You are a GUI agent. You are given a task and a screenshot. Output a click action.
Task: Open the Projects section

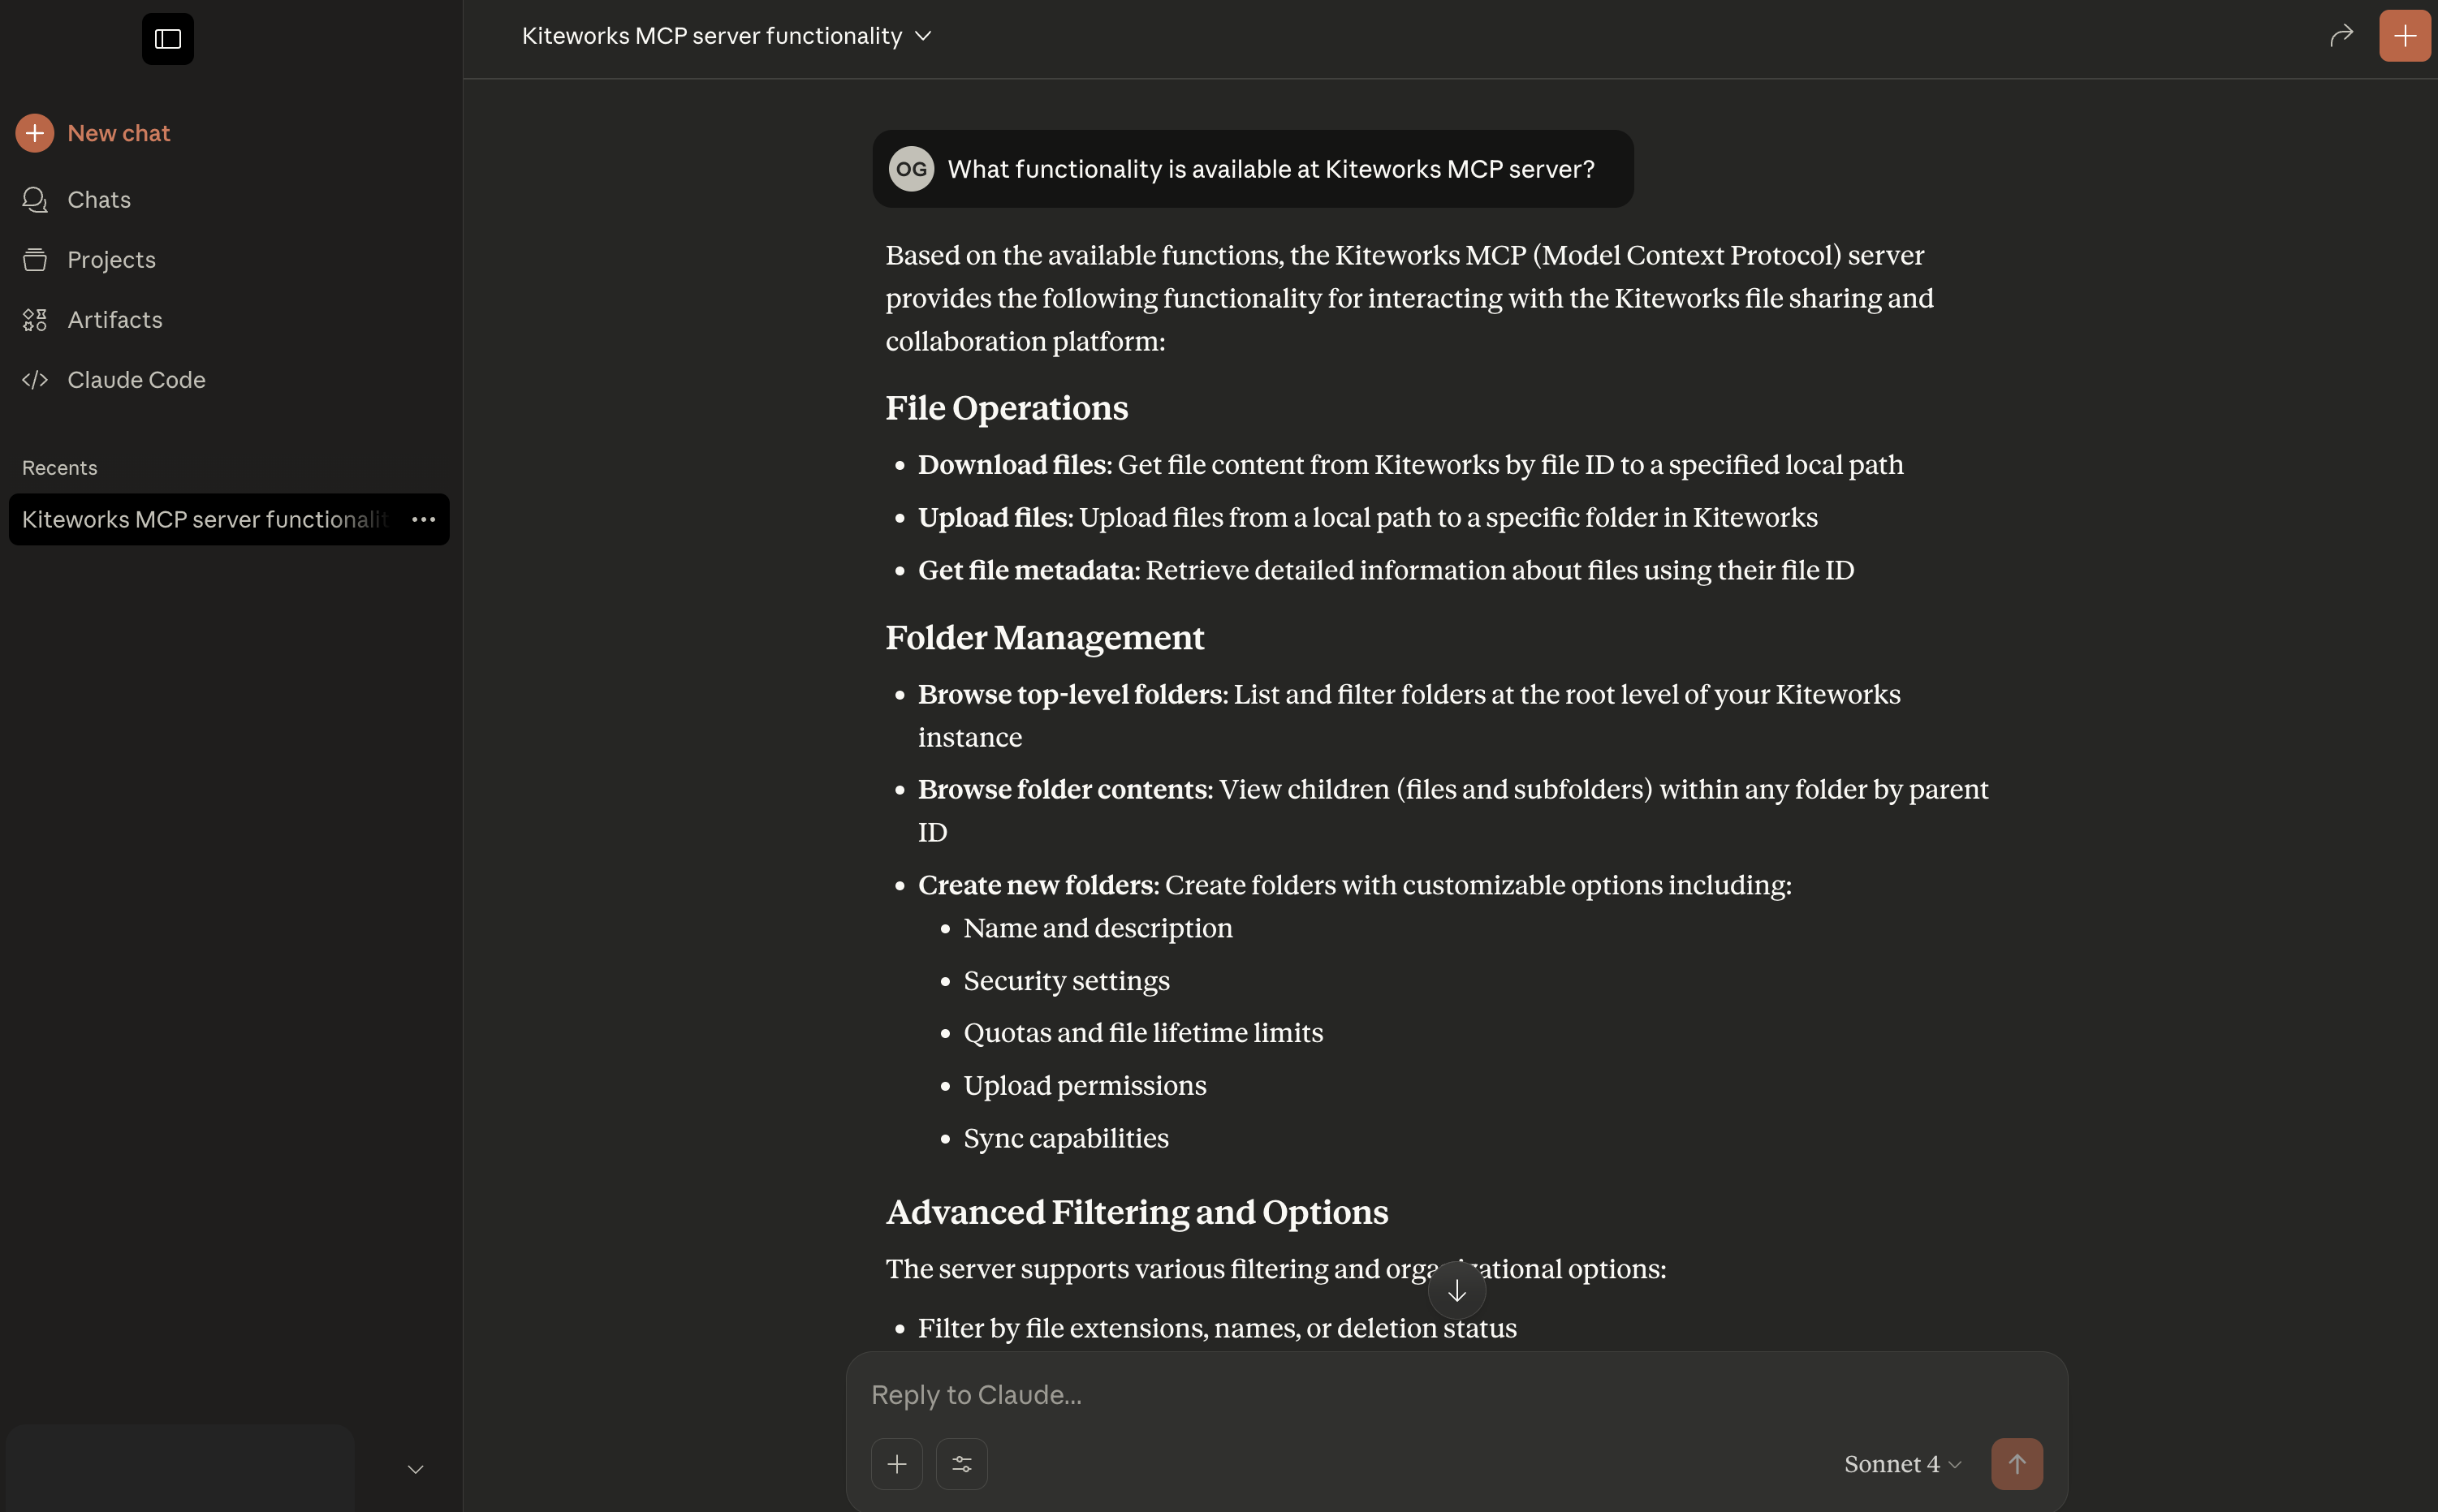[111, 260]
